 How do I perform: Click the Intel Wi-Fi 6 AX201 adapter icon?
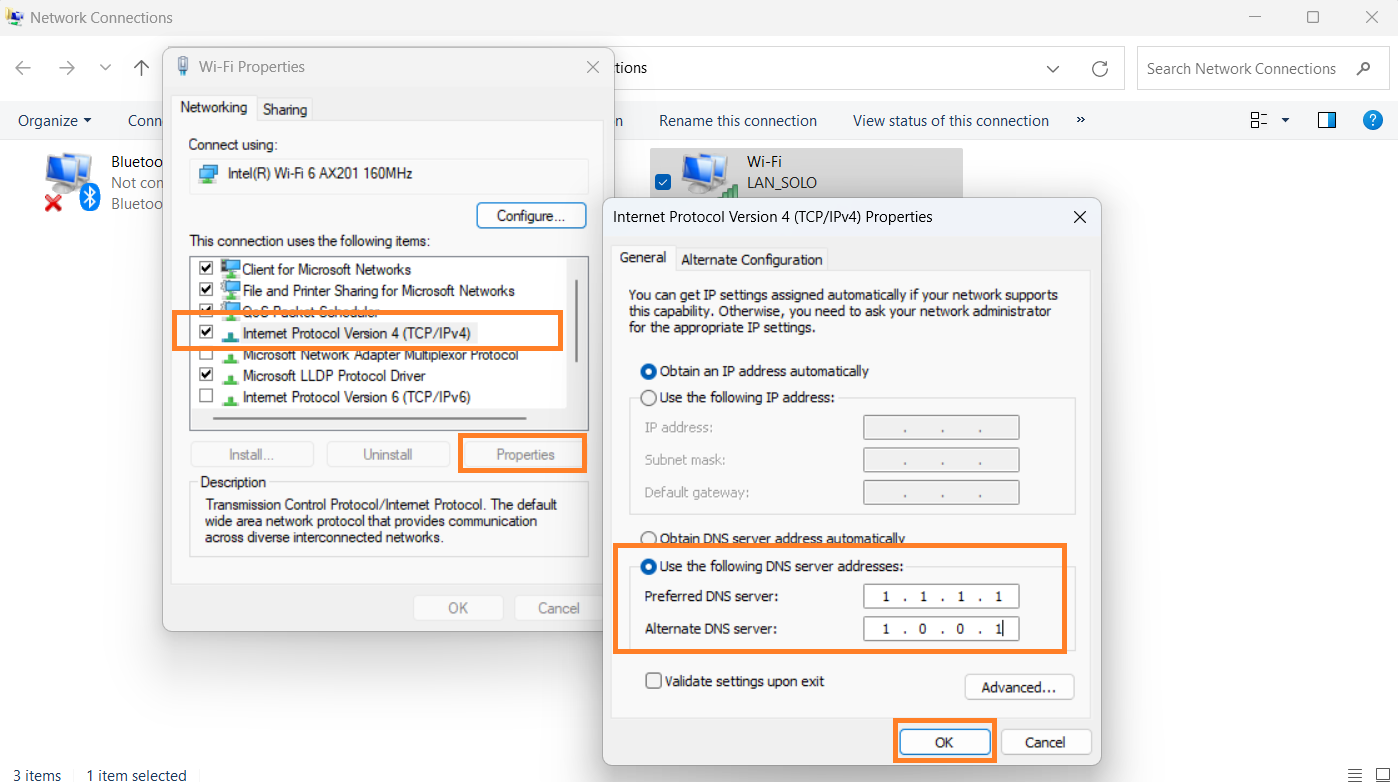(x=208, y=174)
